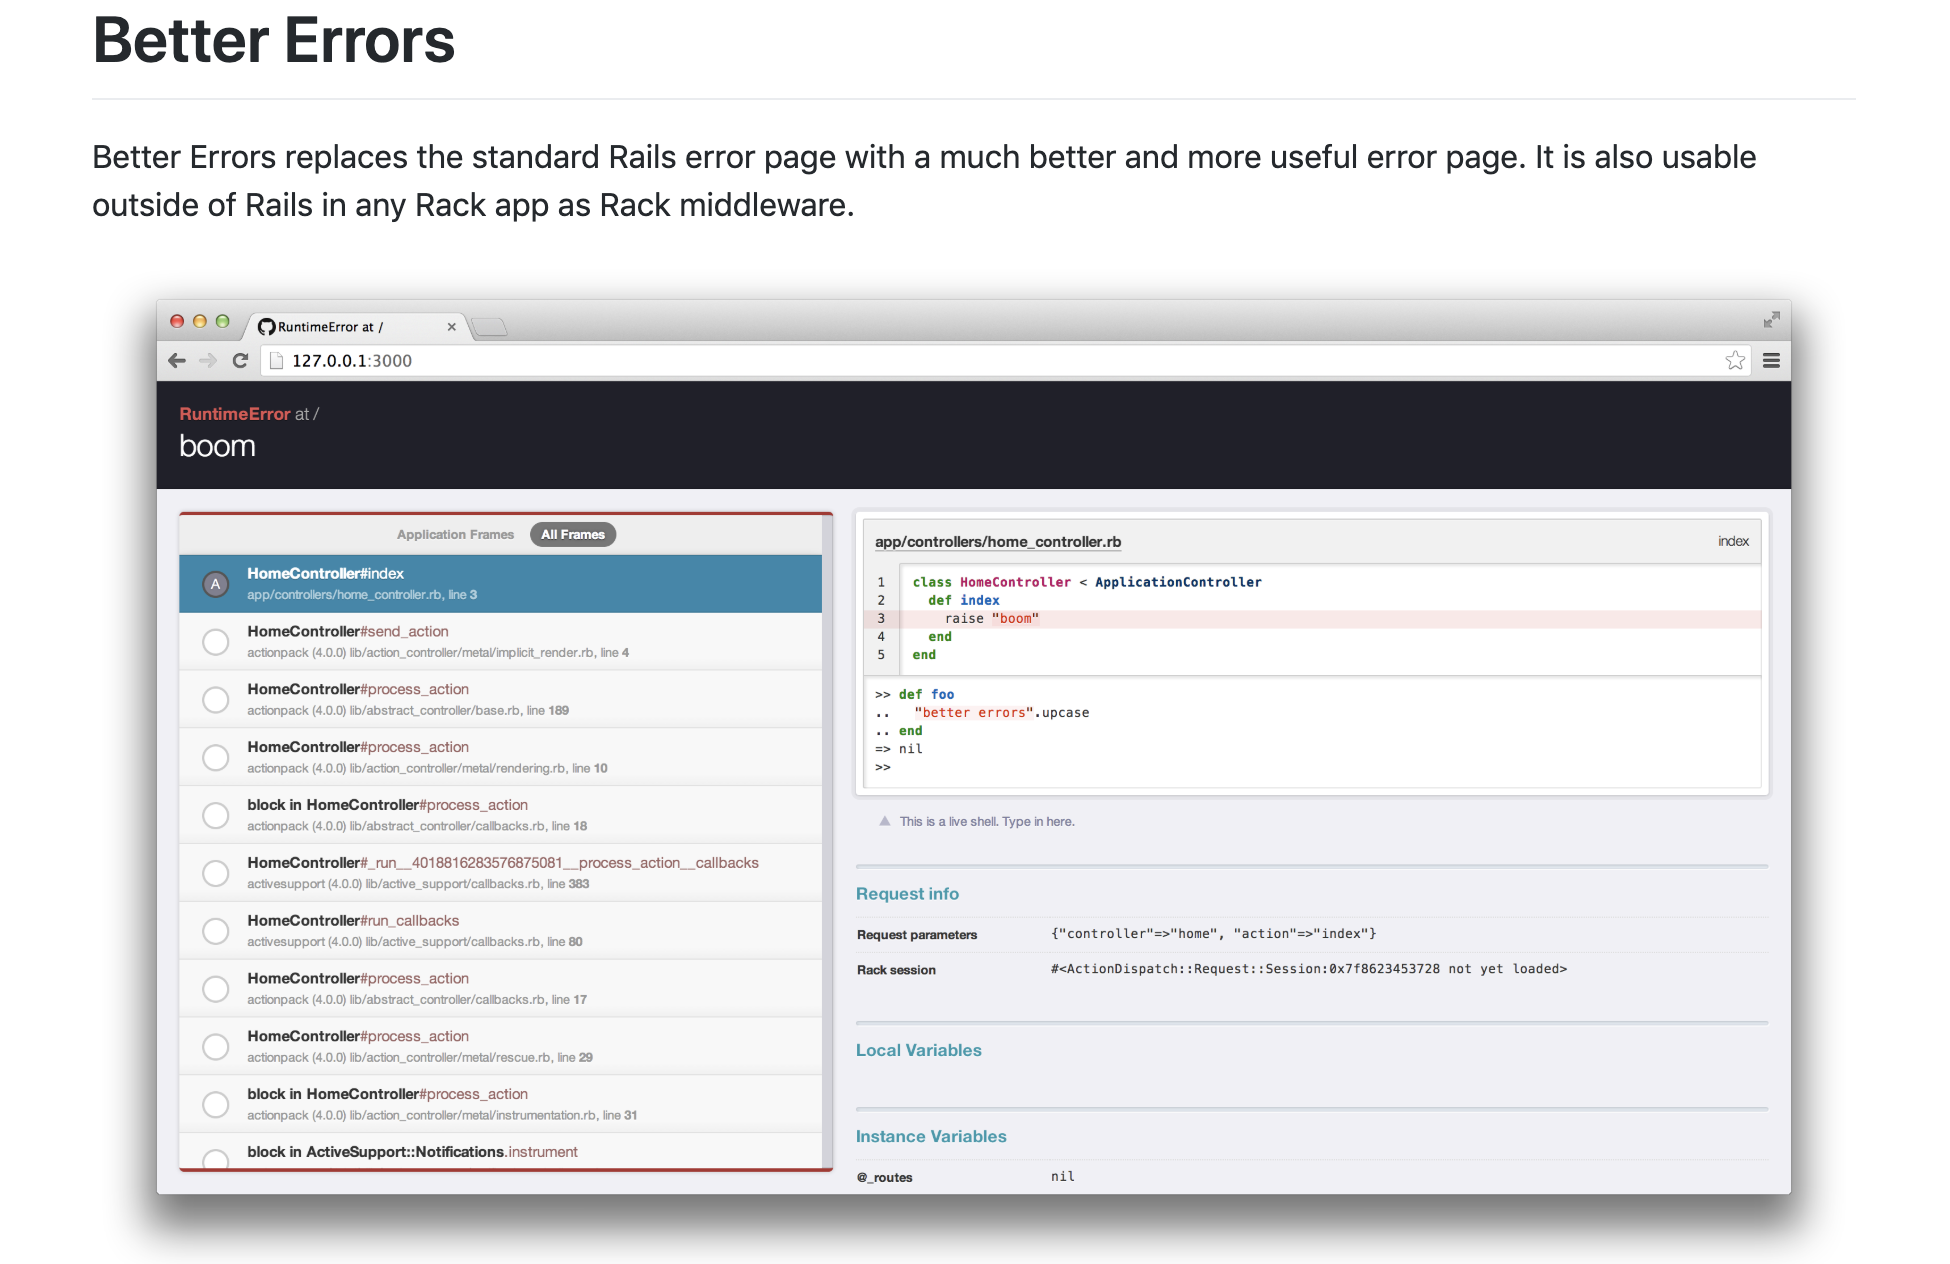Click the browser forward arrow
Viewport: 1950px width, 1264px height.
tap(209, 361)
